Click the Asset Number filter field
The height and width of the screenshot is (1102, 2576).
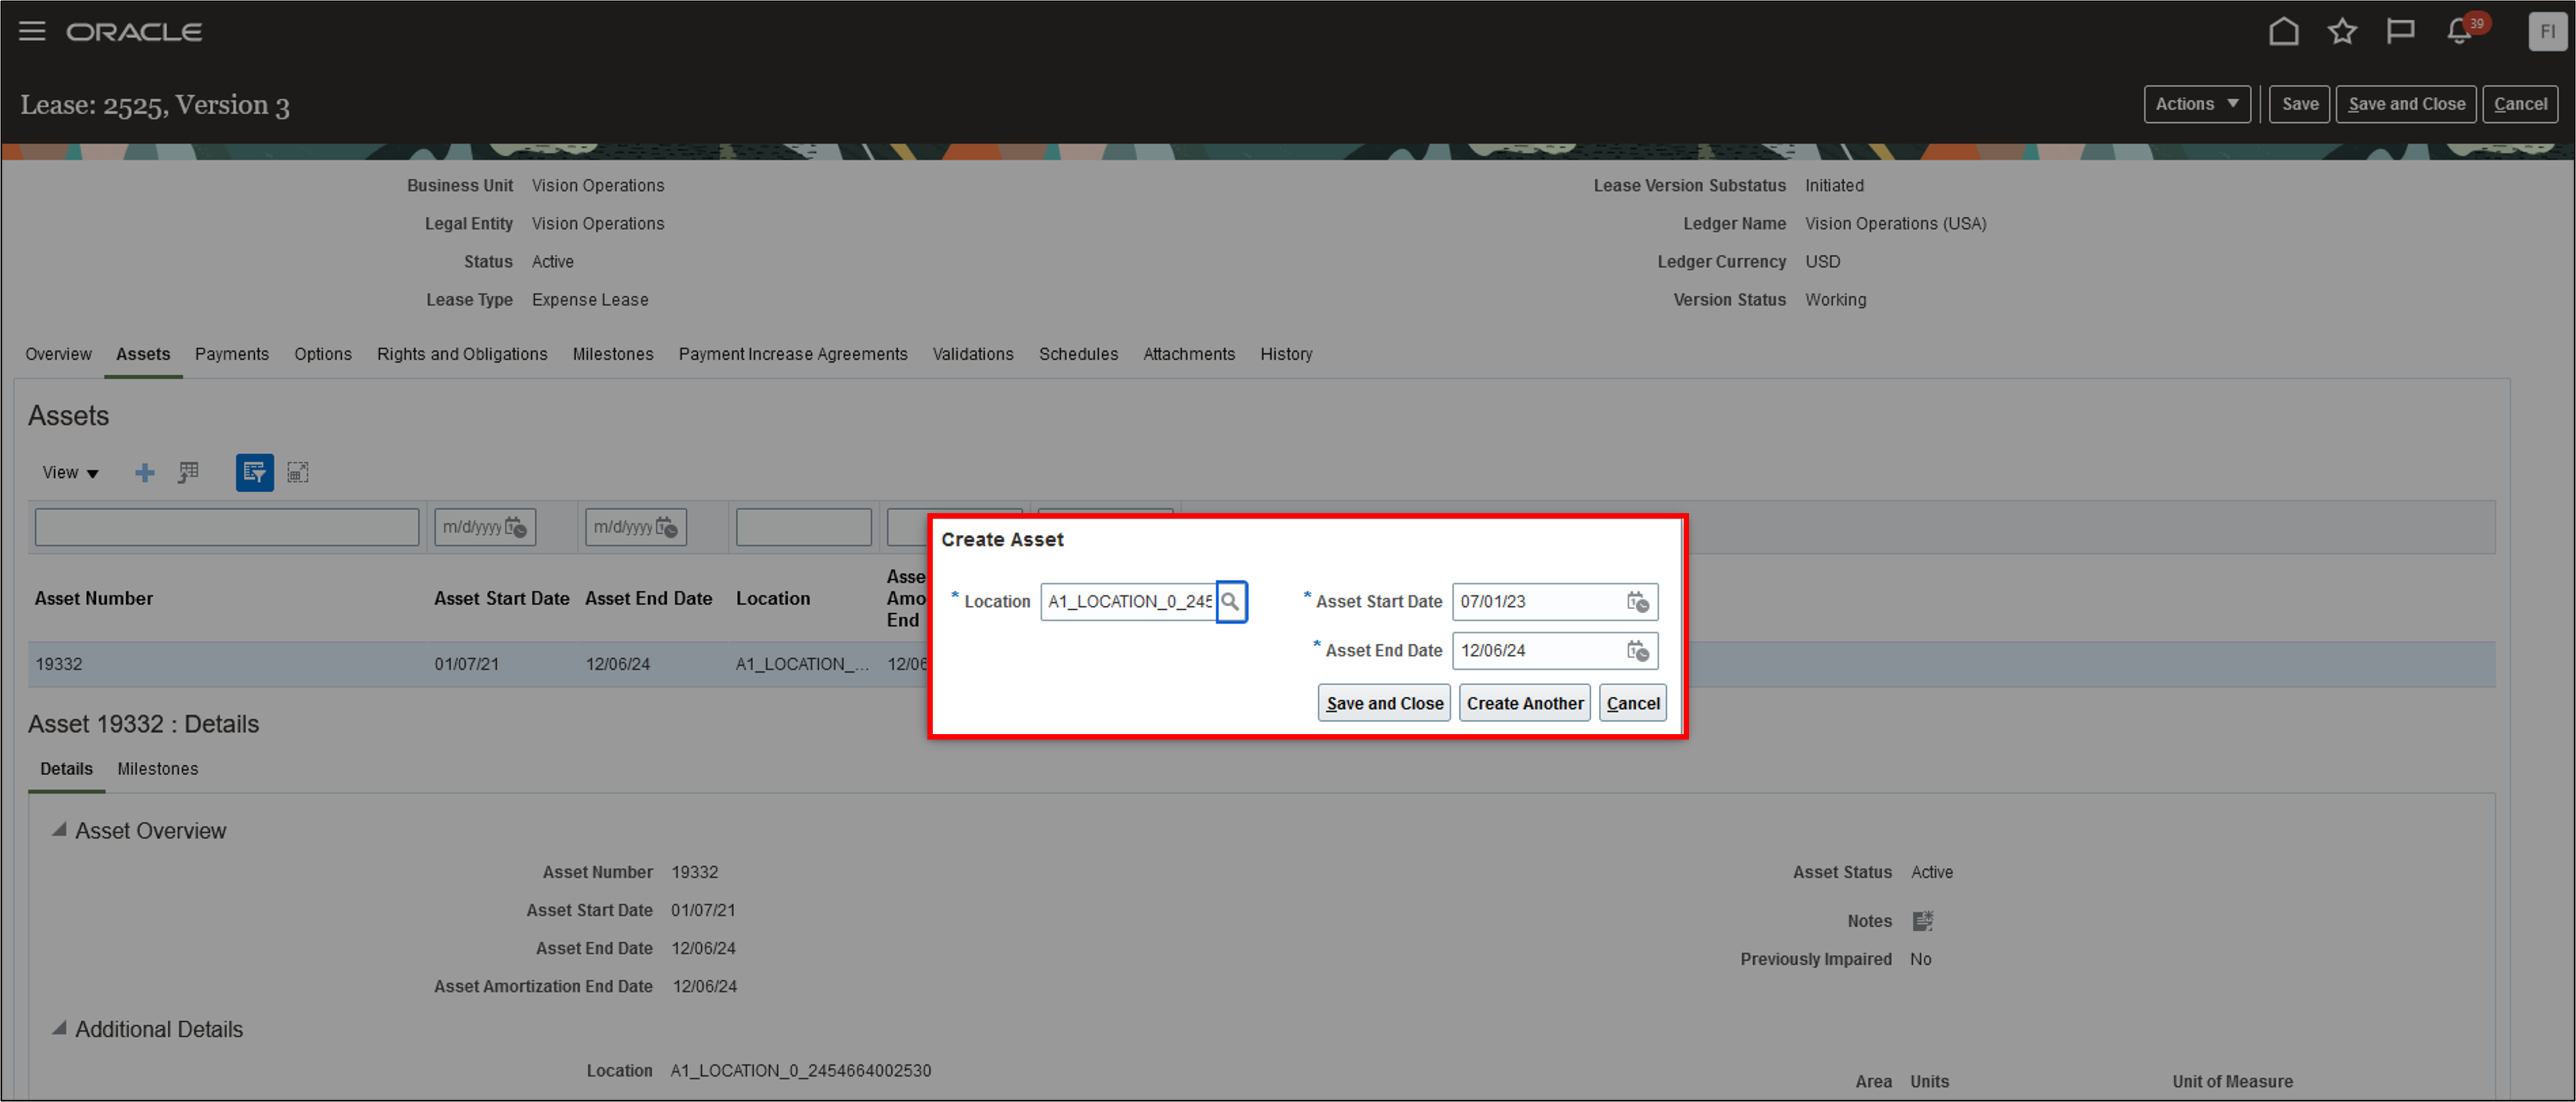coord(227,527)
